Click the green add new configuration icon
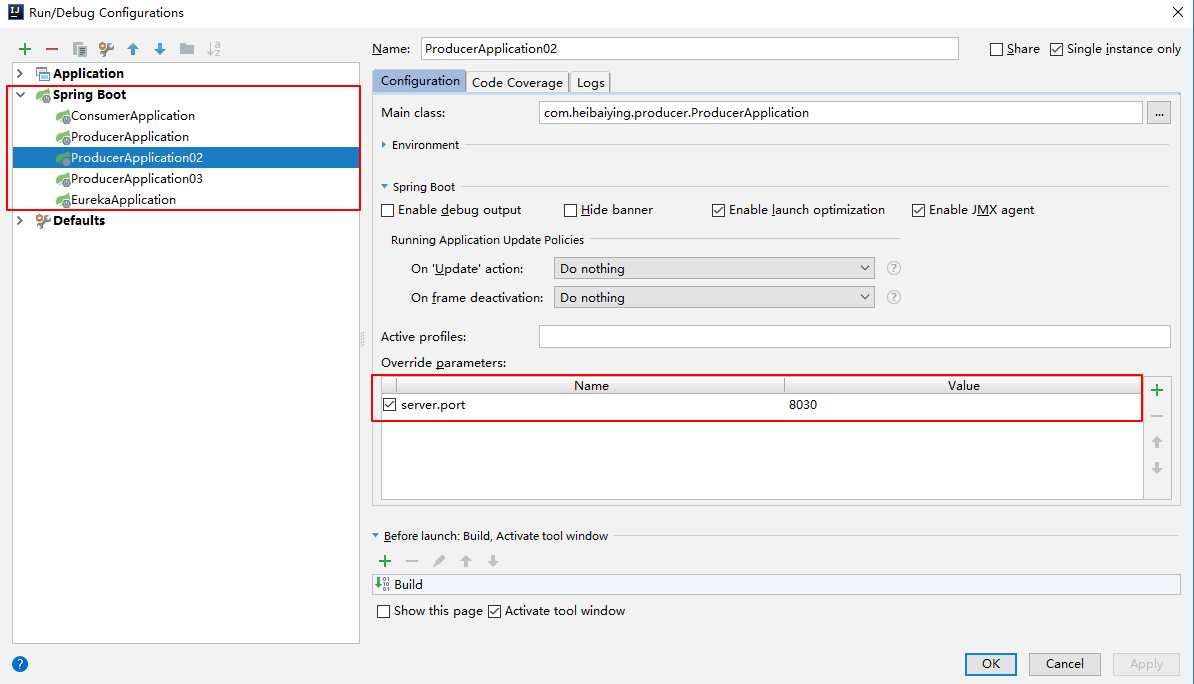The height and width of the screenshot is (684, 1194). (x=25, y=49)
